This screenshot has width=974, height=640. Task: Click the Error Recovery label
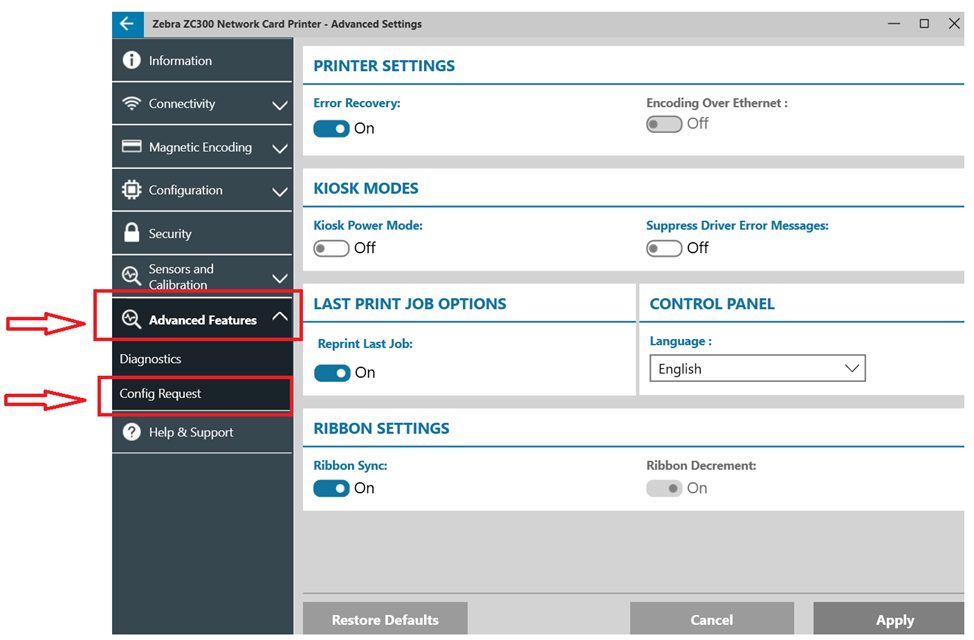click(357, 103)
